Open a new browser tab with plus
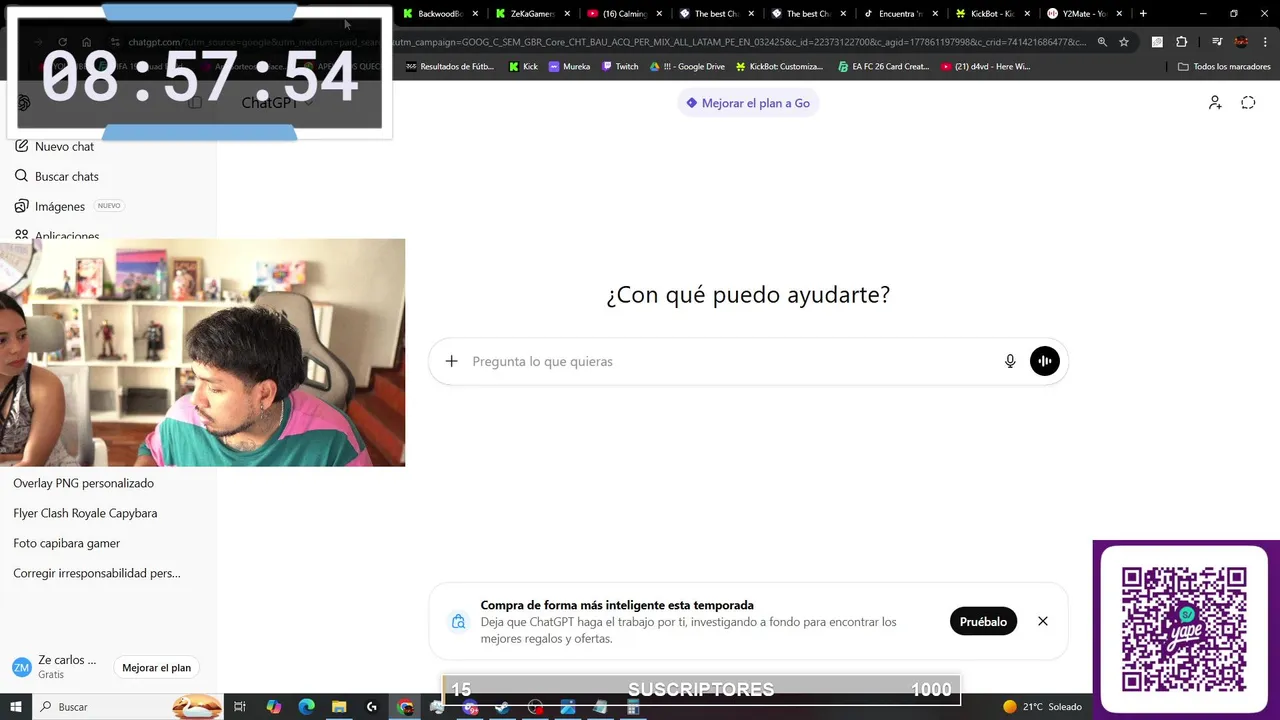 coord(1143,14)
